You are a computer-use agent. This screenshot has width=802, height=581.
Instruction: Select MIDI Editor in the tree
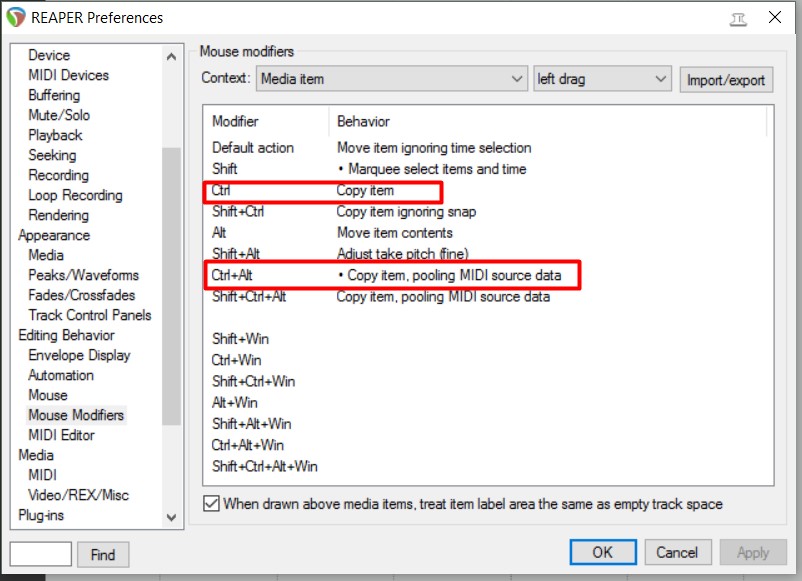(61, 435)
